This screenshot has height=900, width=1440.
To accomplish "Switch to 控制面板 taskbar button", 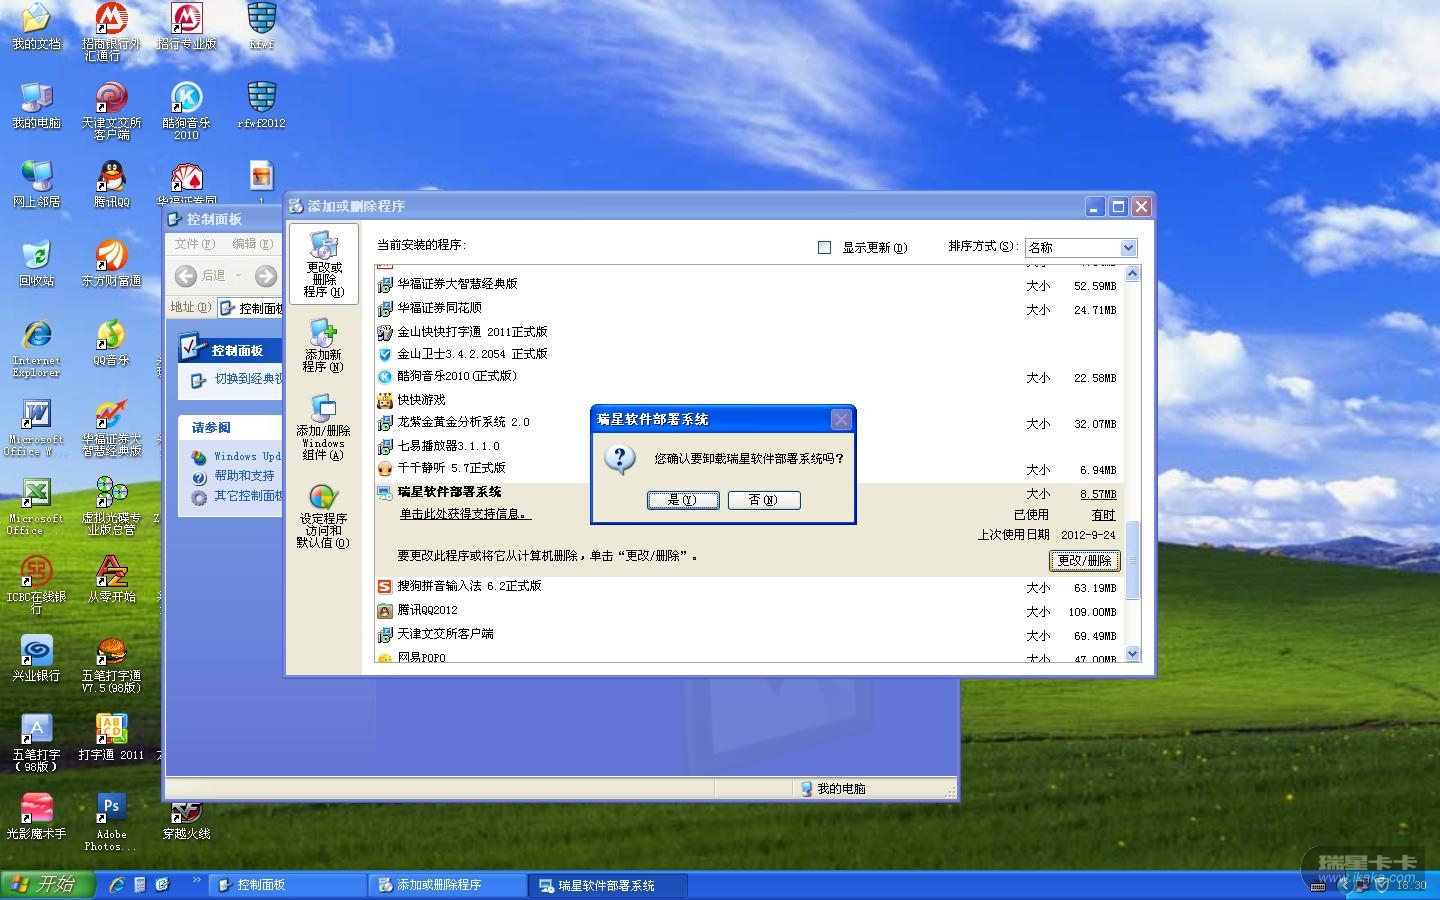I will point(286,885).
